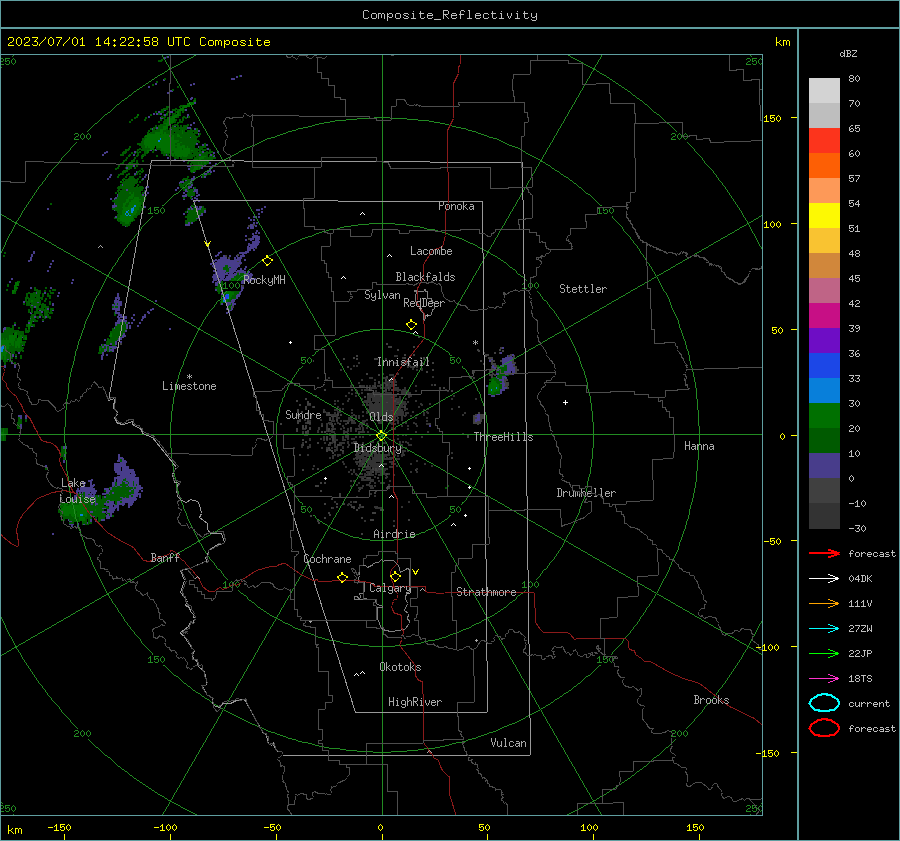Click the radar center diamond above Didsbury
Viewport: 900px width, 841px height.
tap(382, 436)
